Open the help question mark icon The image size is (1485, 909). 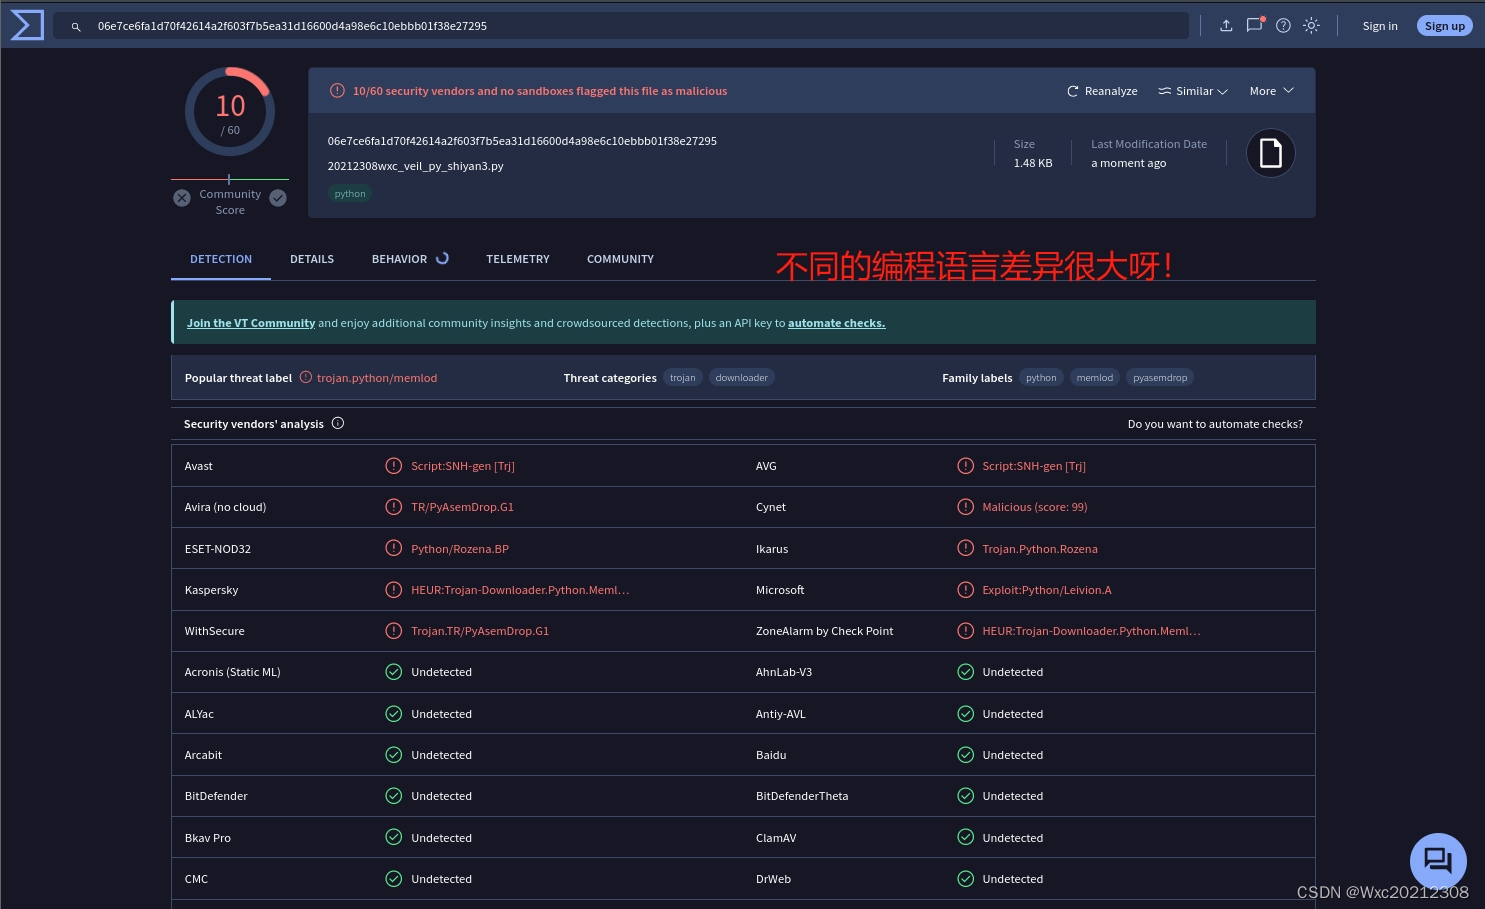pyautogui.click(x=1283, y=26)
